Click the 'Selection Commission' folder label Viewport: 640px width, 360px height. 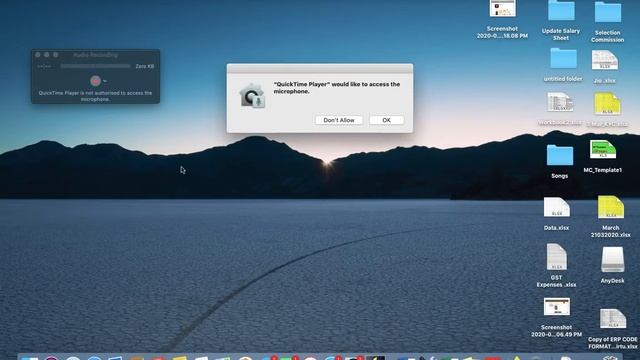pyautogui.click(x=607, y=36)
